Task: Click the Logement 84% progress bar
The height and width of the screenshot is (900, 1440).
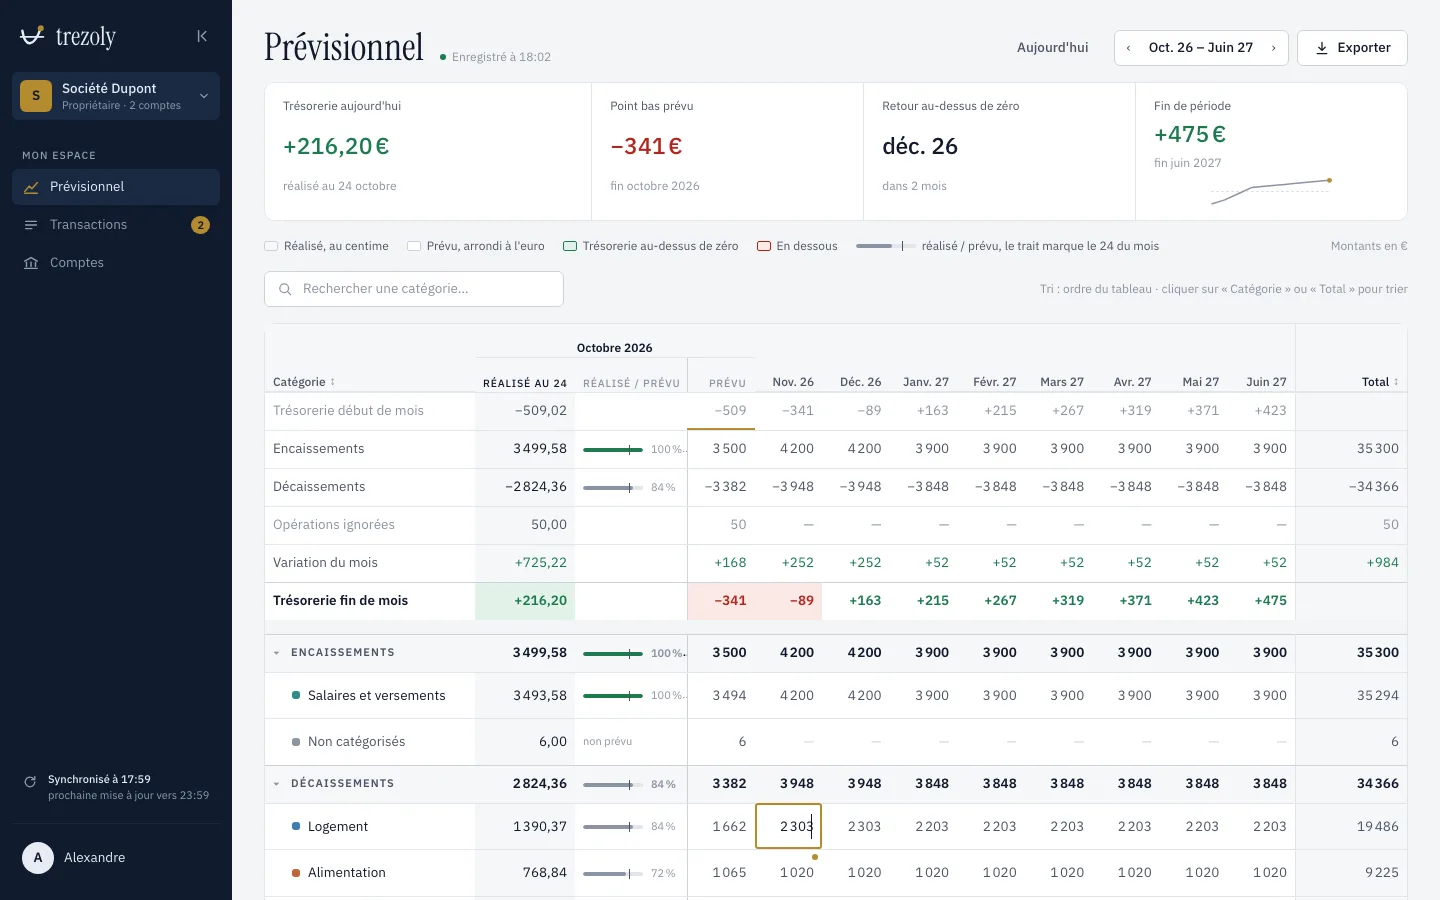Action: (x=612, y=827)
